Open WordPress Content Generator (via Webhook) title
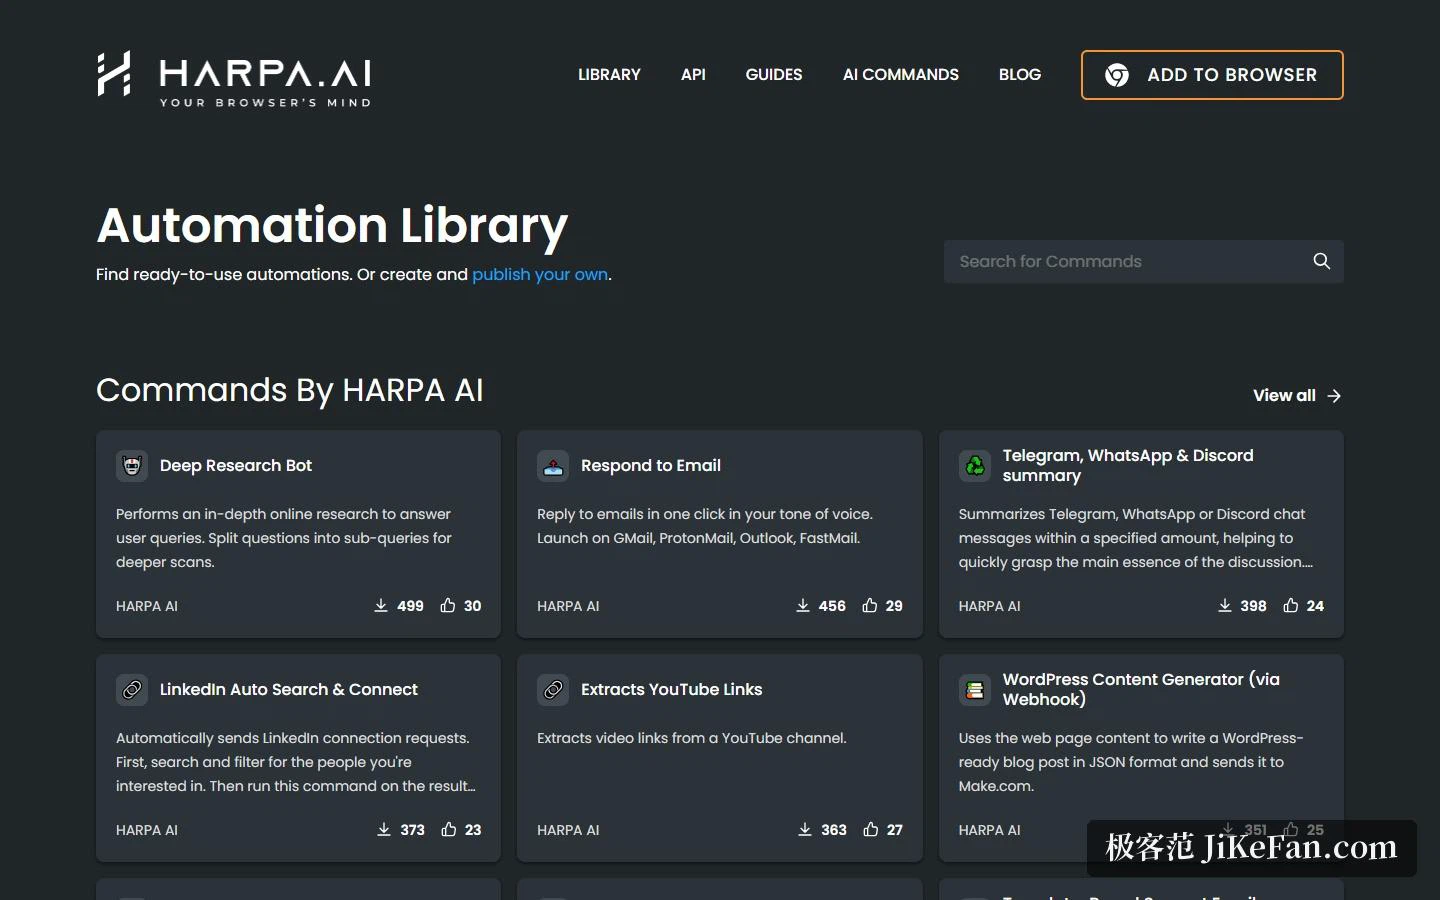The width and height of the screenshot is (1440, 900). tap(1141, 689)
